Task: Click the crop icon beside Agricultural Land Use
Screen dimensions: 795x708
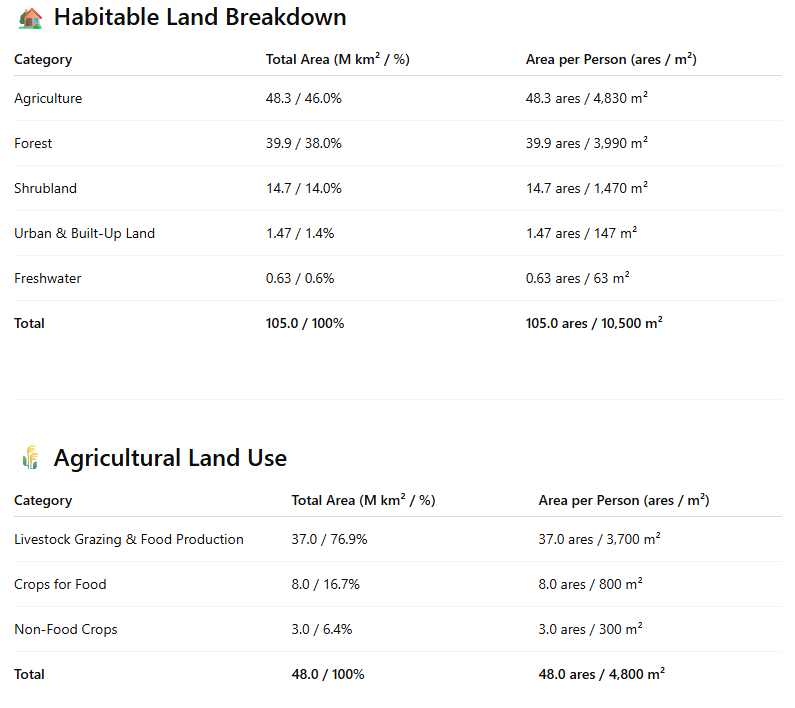Action: (x=31, y=459)
